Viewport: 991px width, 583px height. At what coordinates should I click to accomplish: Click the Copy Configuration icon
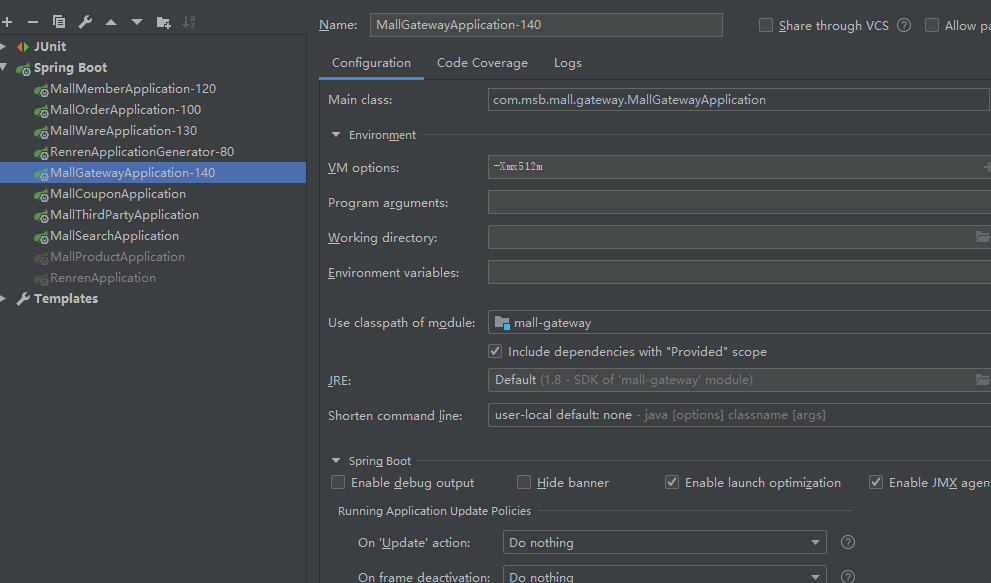(59, 22)
